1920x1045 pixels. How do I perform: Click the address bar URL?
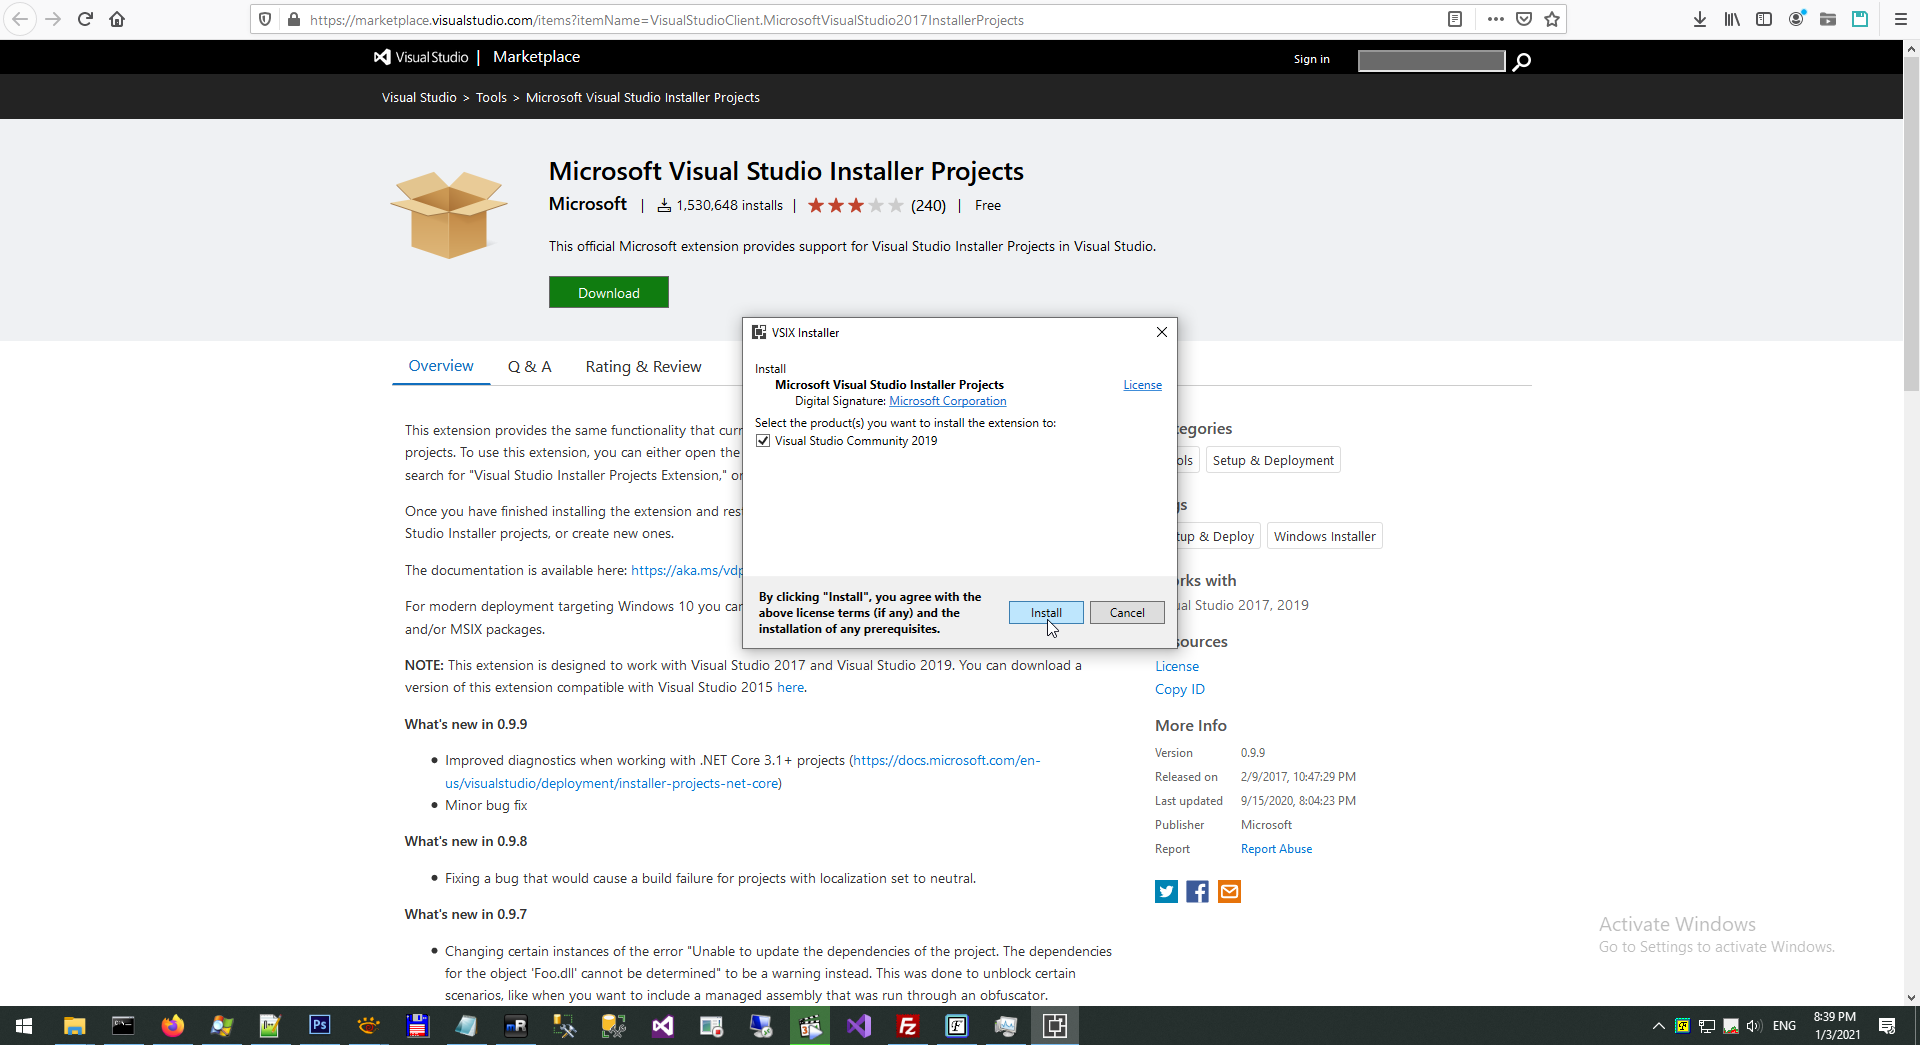[x=667, y=20]
